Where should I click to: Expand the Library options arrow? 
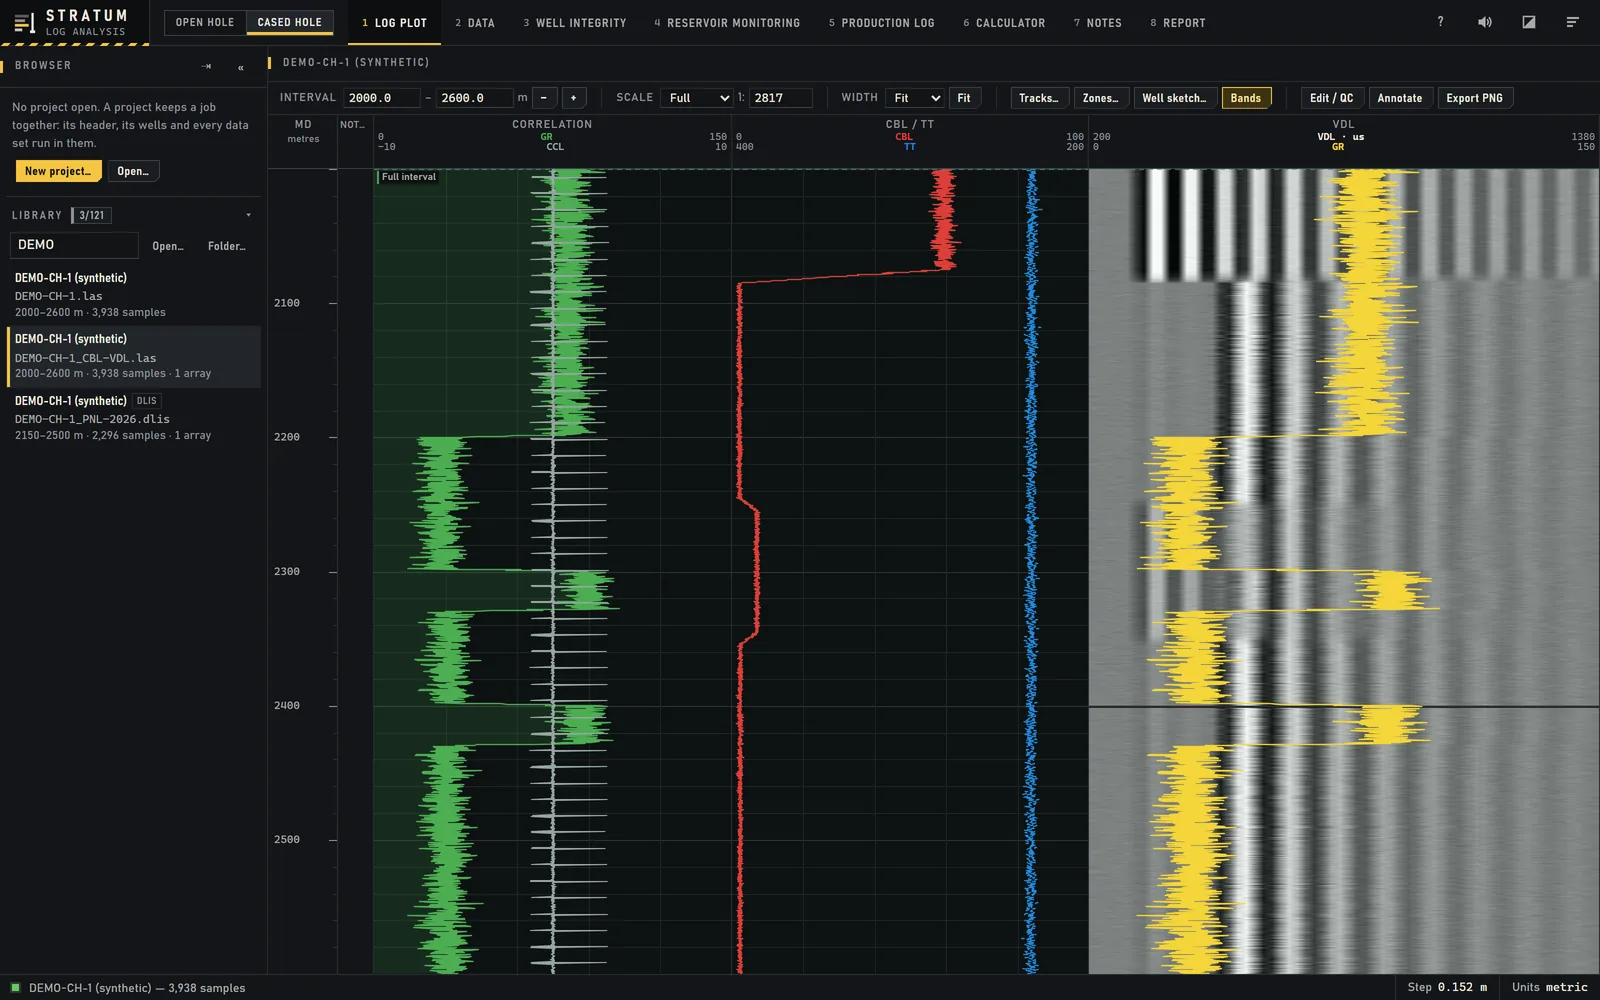[x=249, y=215]
